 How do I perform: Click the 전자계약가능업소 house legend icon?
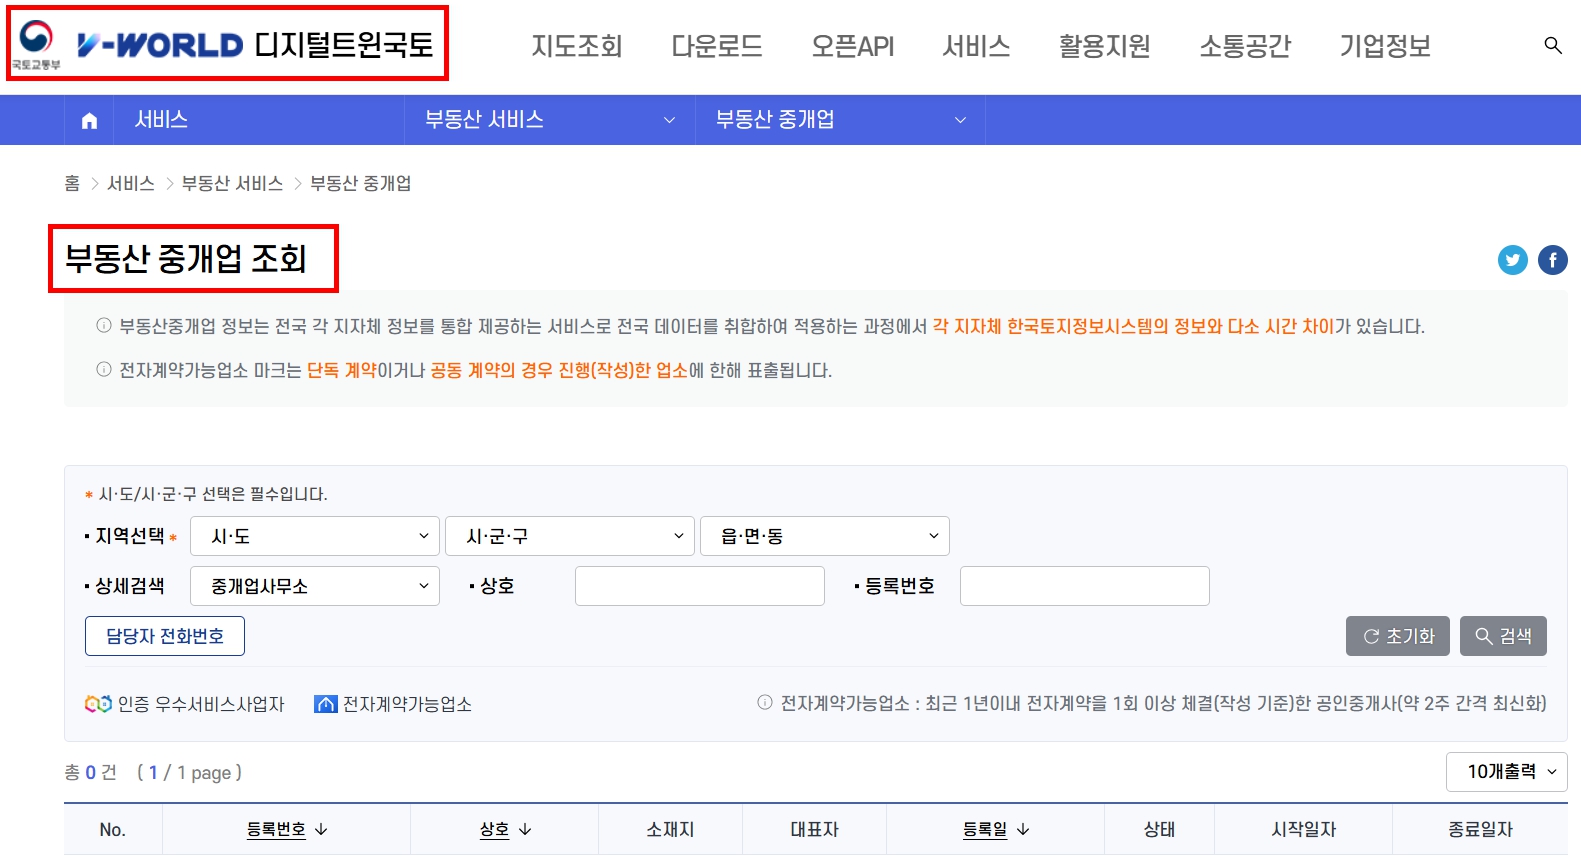(x=325, y=704)
